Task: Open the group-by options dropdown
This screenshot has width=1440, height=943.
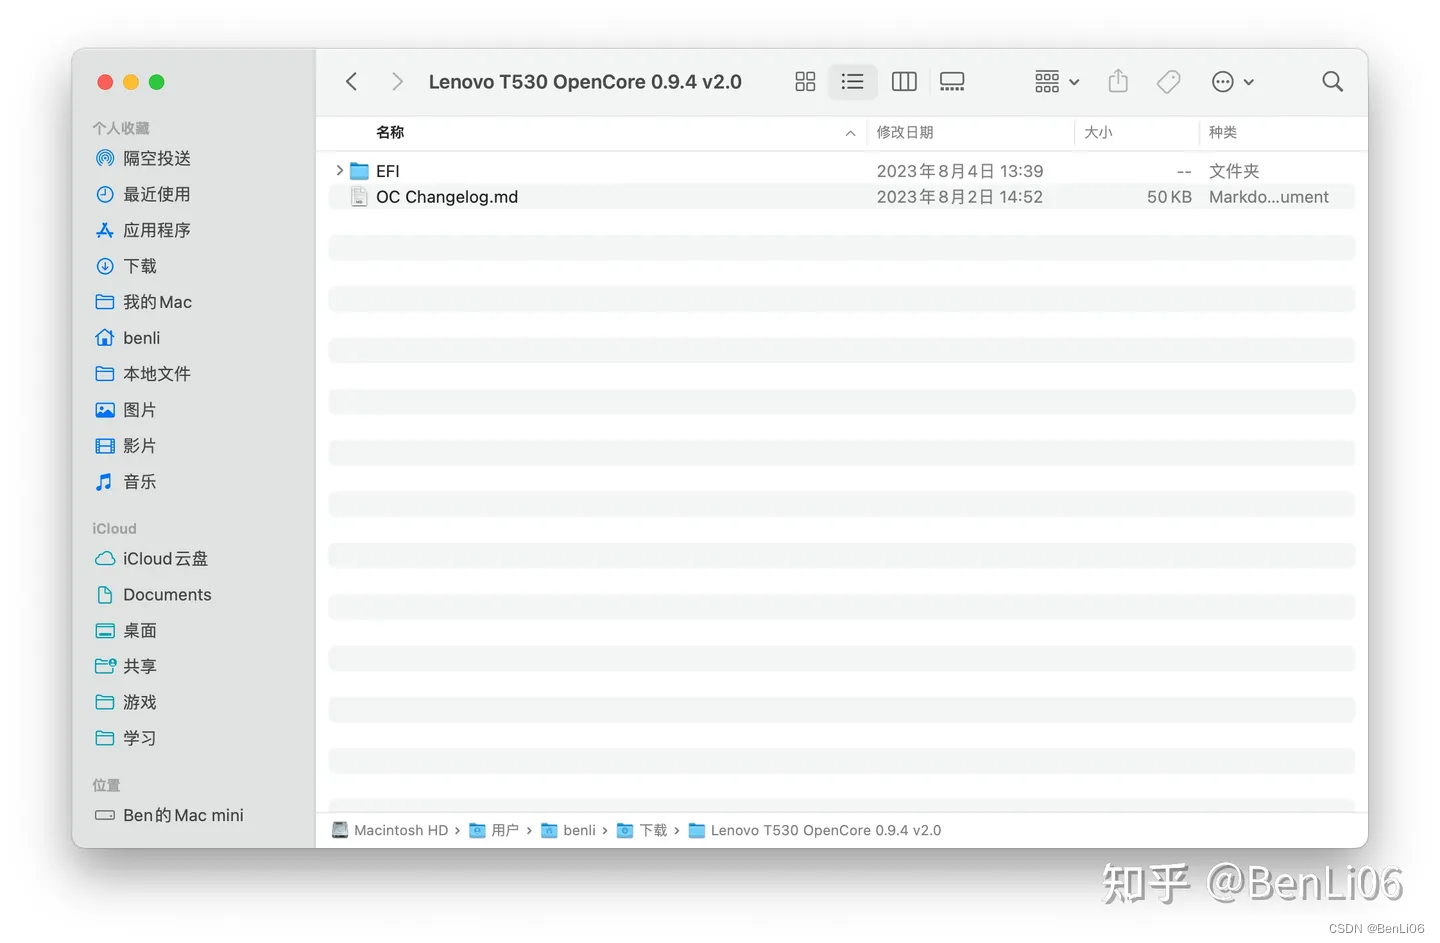Action: tap(1057, 82)
